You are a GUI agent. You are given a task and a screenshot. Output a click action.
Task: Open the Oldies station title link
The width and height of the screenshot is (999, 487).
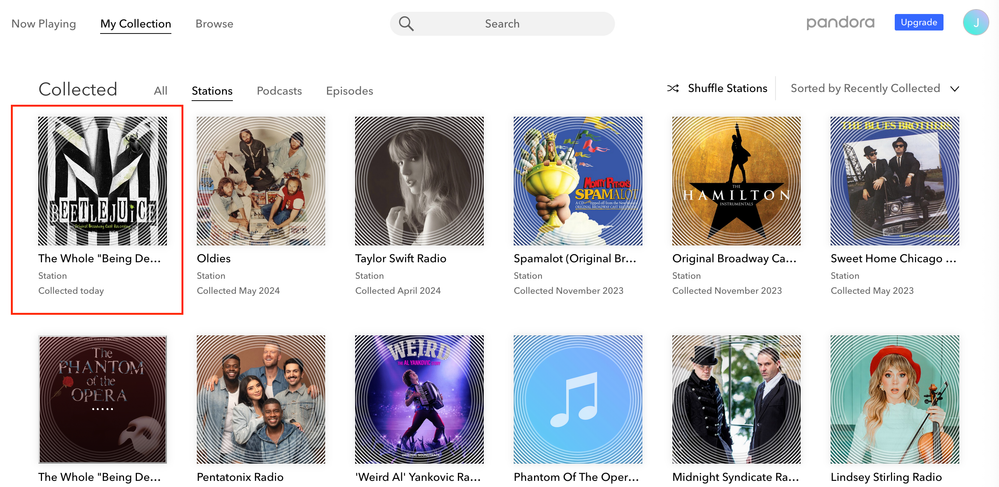214,259
